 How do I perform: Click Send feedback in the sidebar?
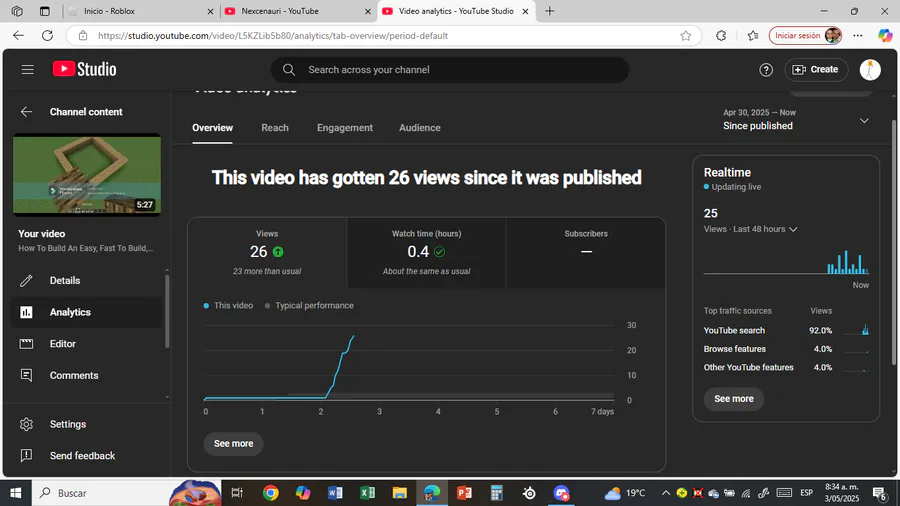point(87,456)
